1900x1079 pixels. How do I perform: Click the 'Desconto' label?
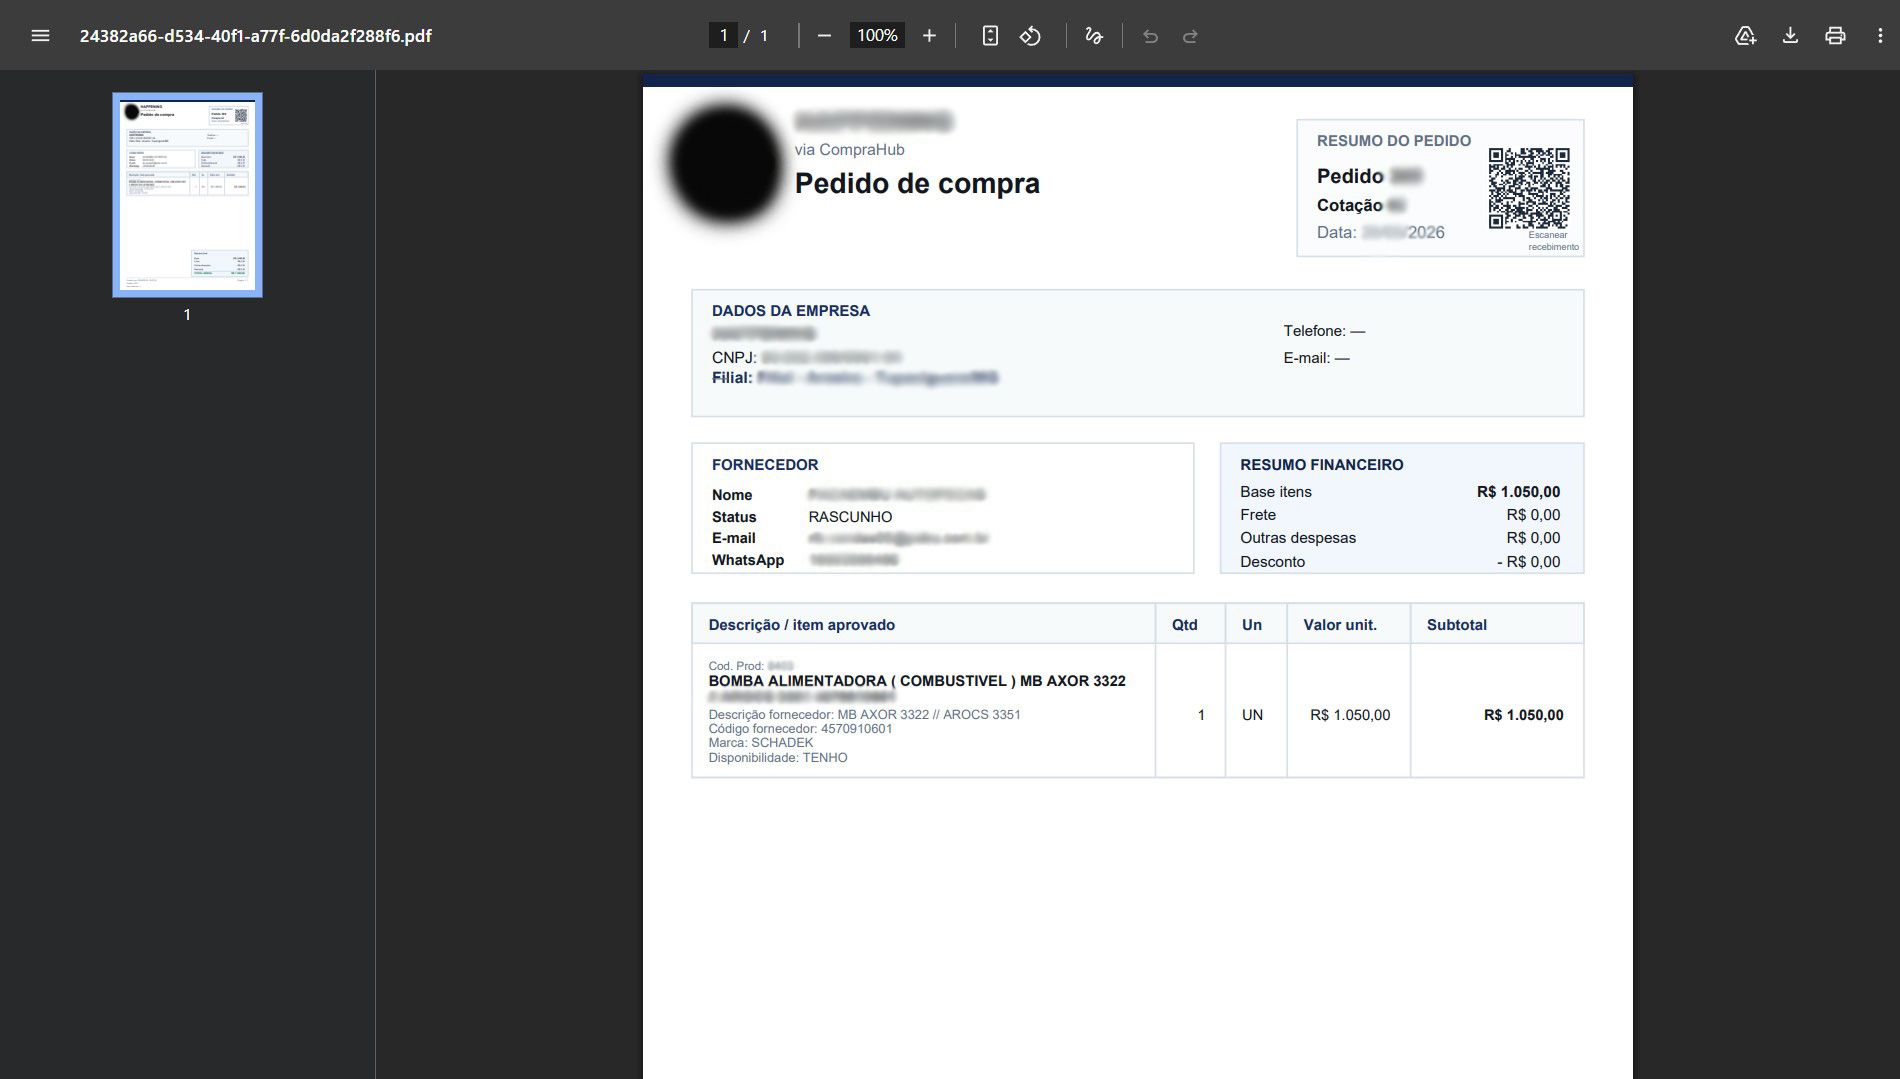pyautogui.click(x=1272, y=562)
